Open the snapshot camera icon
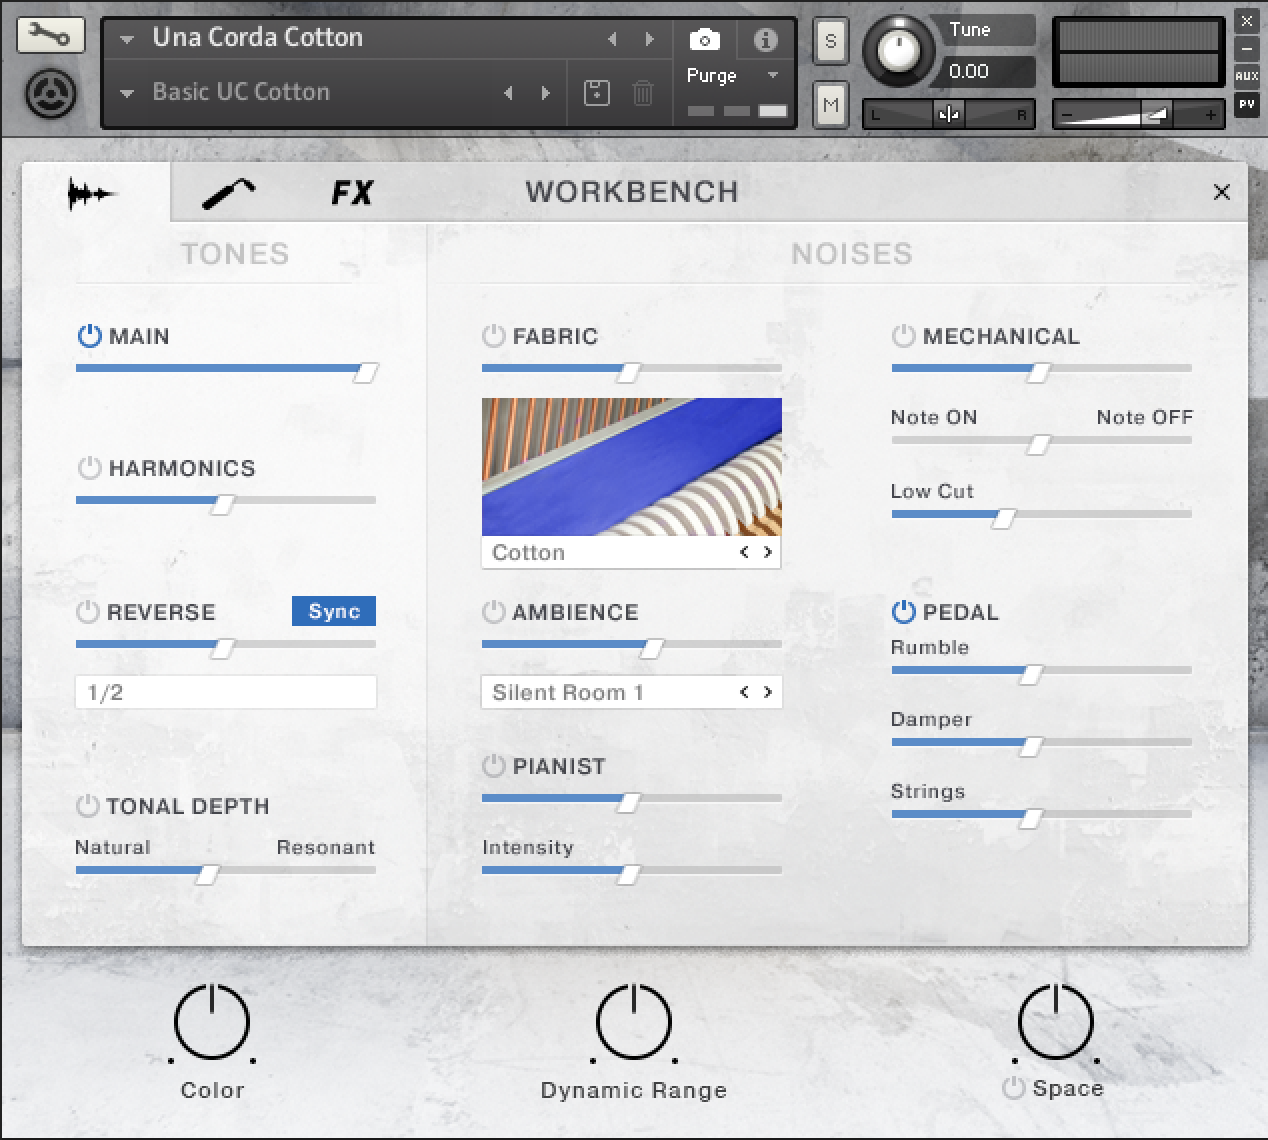1268x1140 pixels. tap(704, 39)
